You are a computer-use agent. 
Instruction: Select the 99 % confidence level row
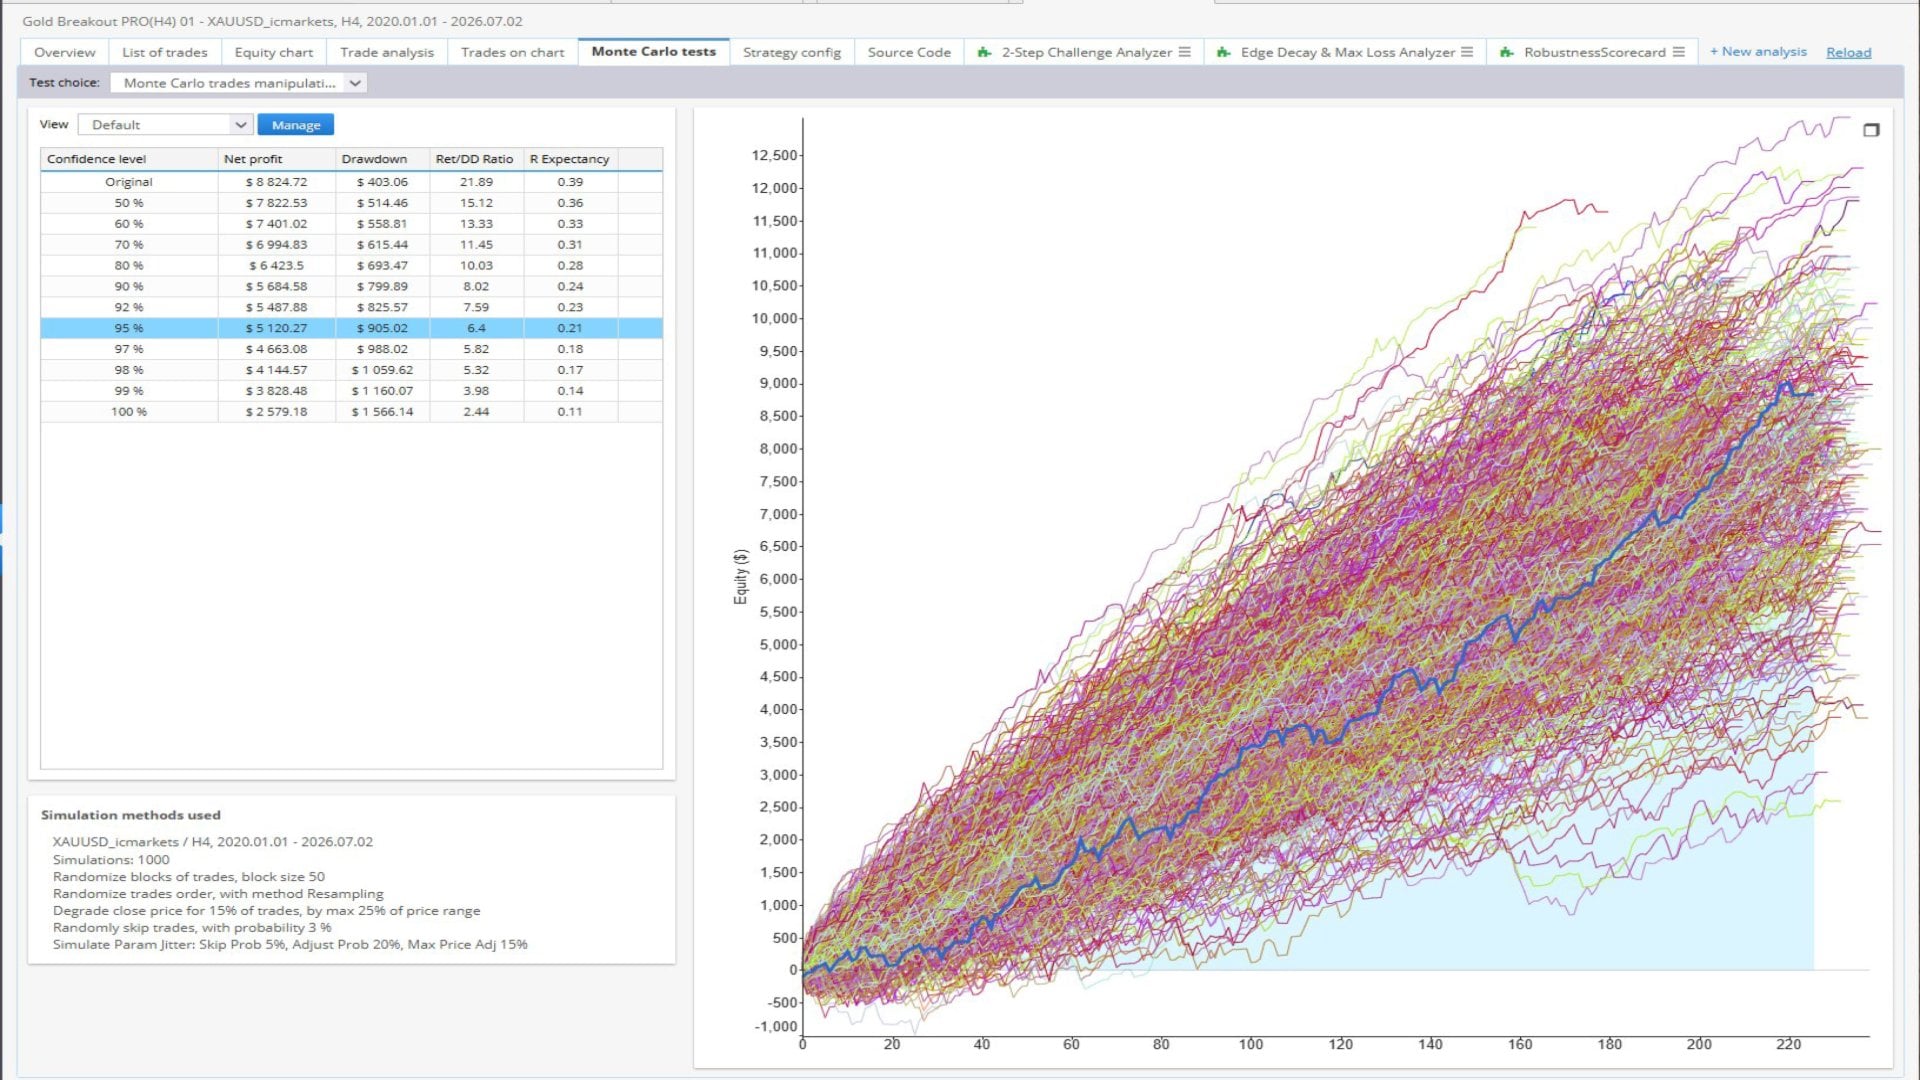351,391
